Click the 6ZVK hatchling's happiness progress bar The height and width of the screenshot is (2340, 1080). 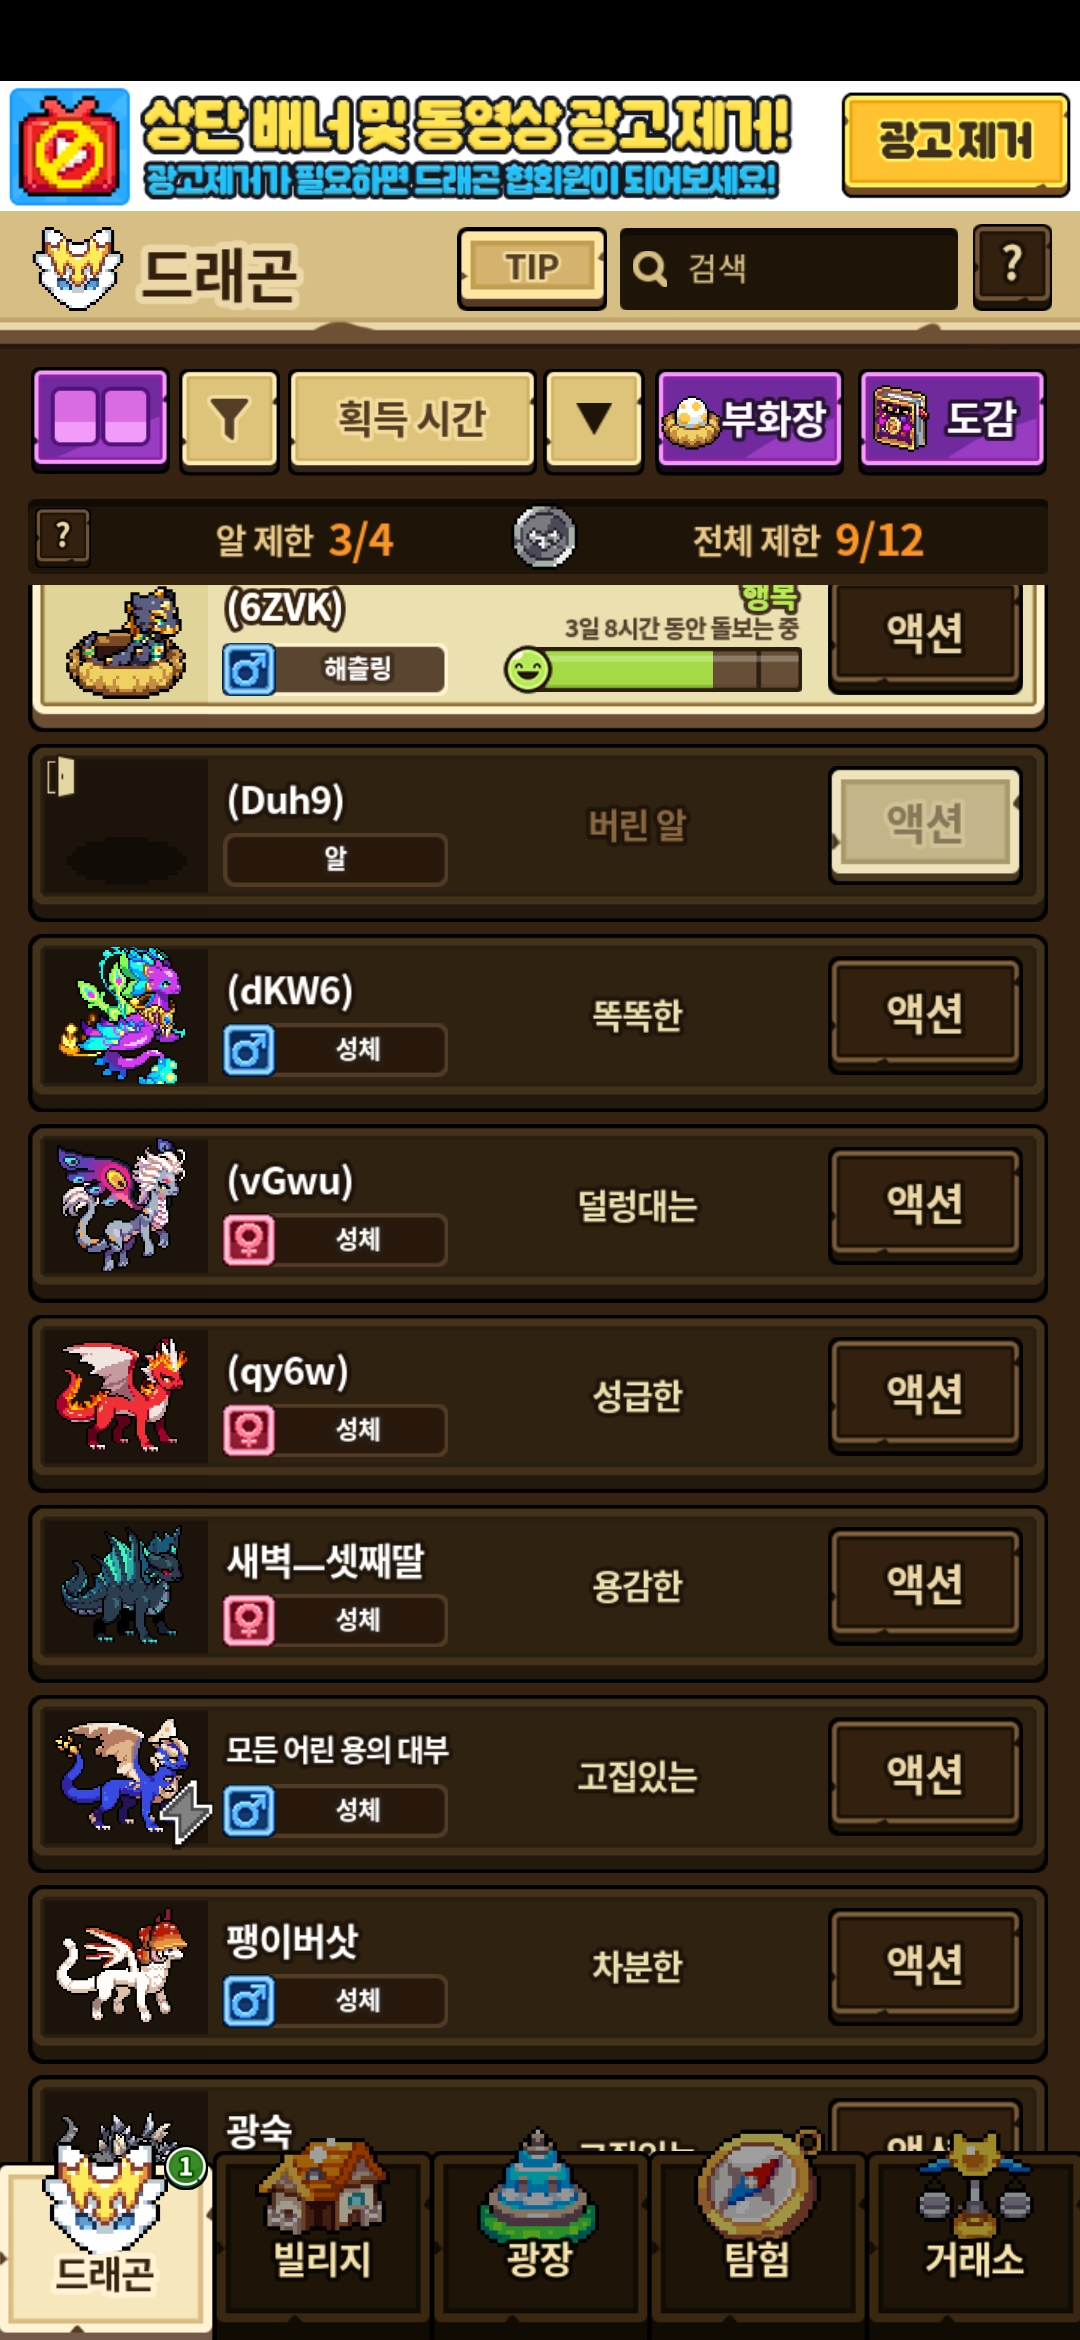[653, 669]
